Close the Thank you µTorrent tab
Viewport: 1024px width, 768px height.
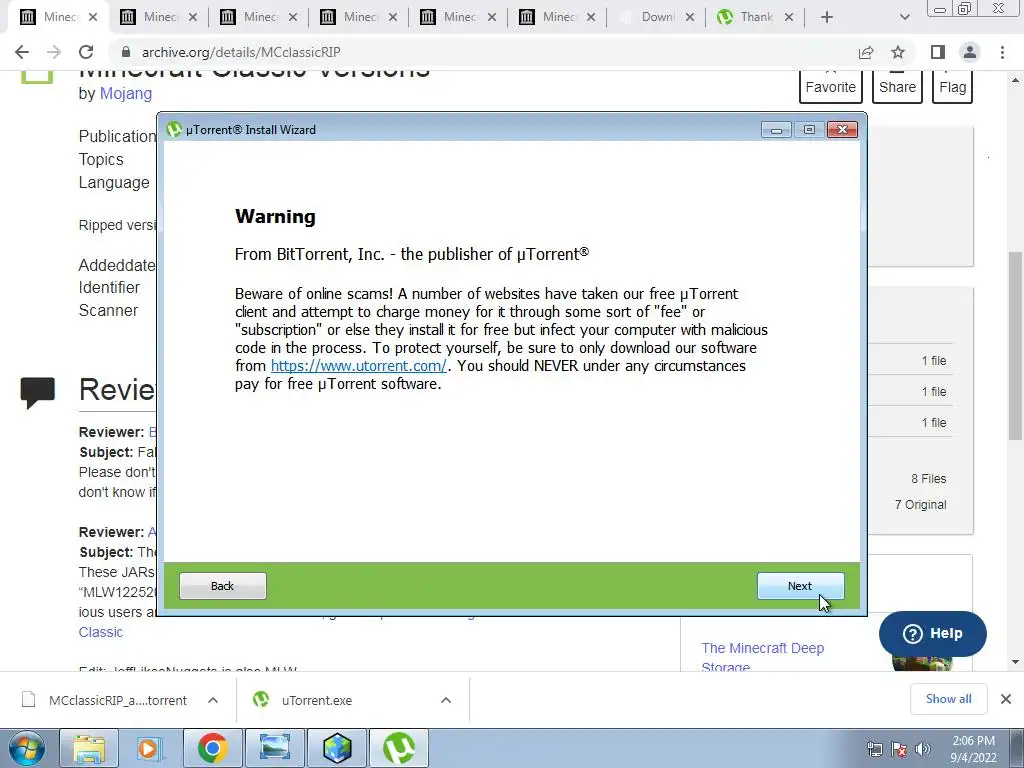click(789, 17)
